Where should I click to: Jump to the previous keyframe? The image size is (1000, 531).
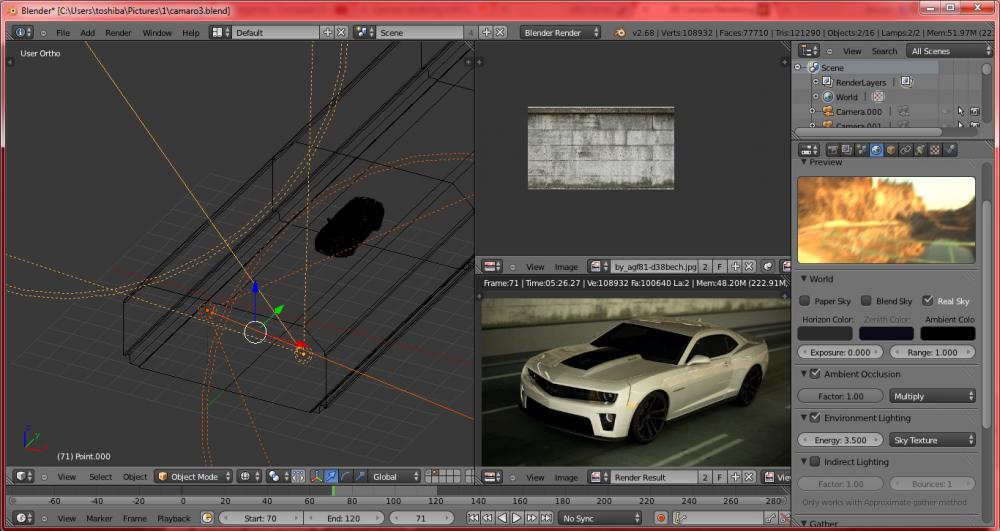(x=488, y=518)
